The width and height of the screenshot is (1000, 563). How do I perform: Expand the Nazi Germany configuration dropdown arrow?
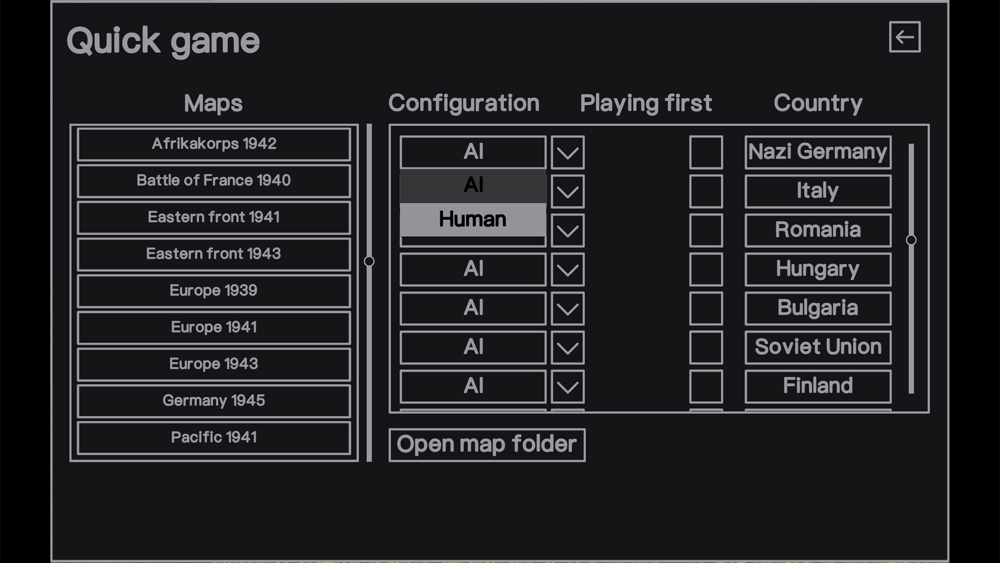(568, 152)
